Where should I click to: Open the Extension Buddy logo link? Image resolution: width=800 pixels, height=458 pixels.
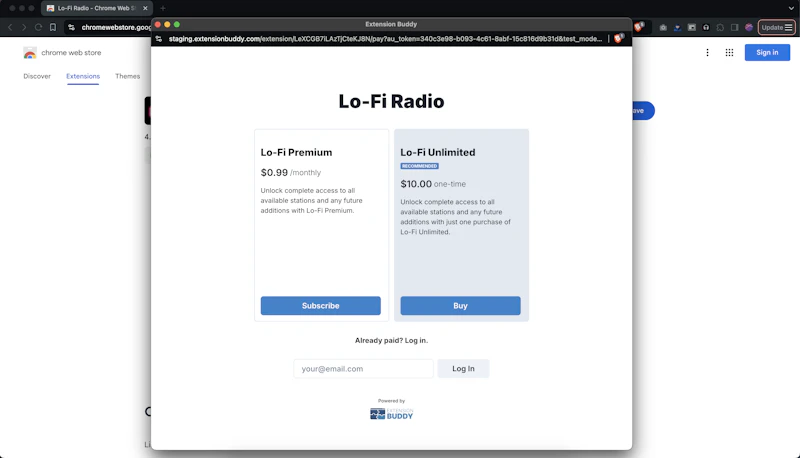pyautogui.click(x=391, y=414)
